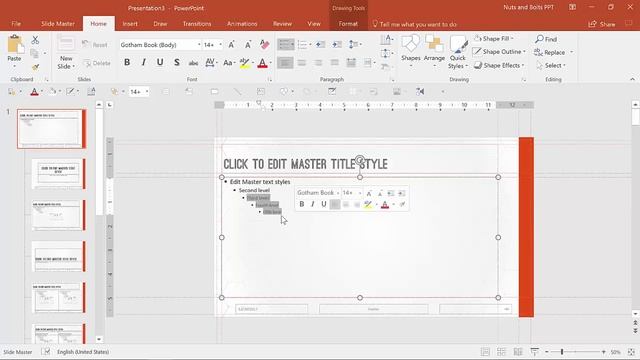The width and height of the screenshot is (640, 360).
Task: Toggle Underline in the mini toolbar
Action: point(324,204)
